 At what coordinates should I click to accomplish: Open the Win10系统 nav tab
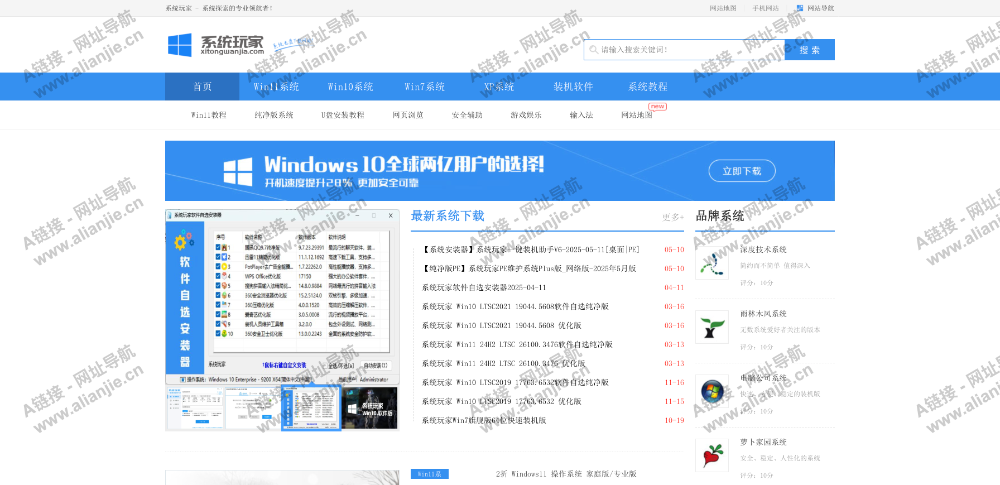(x=350, y=87)
